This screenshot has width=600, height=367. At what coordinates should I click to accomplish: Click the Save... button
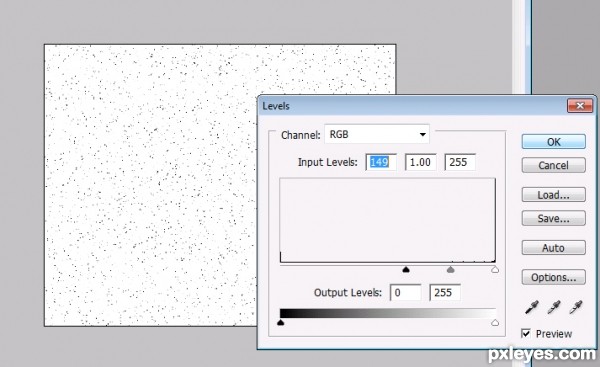tap(553, 218)
